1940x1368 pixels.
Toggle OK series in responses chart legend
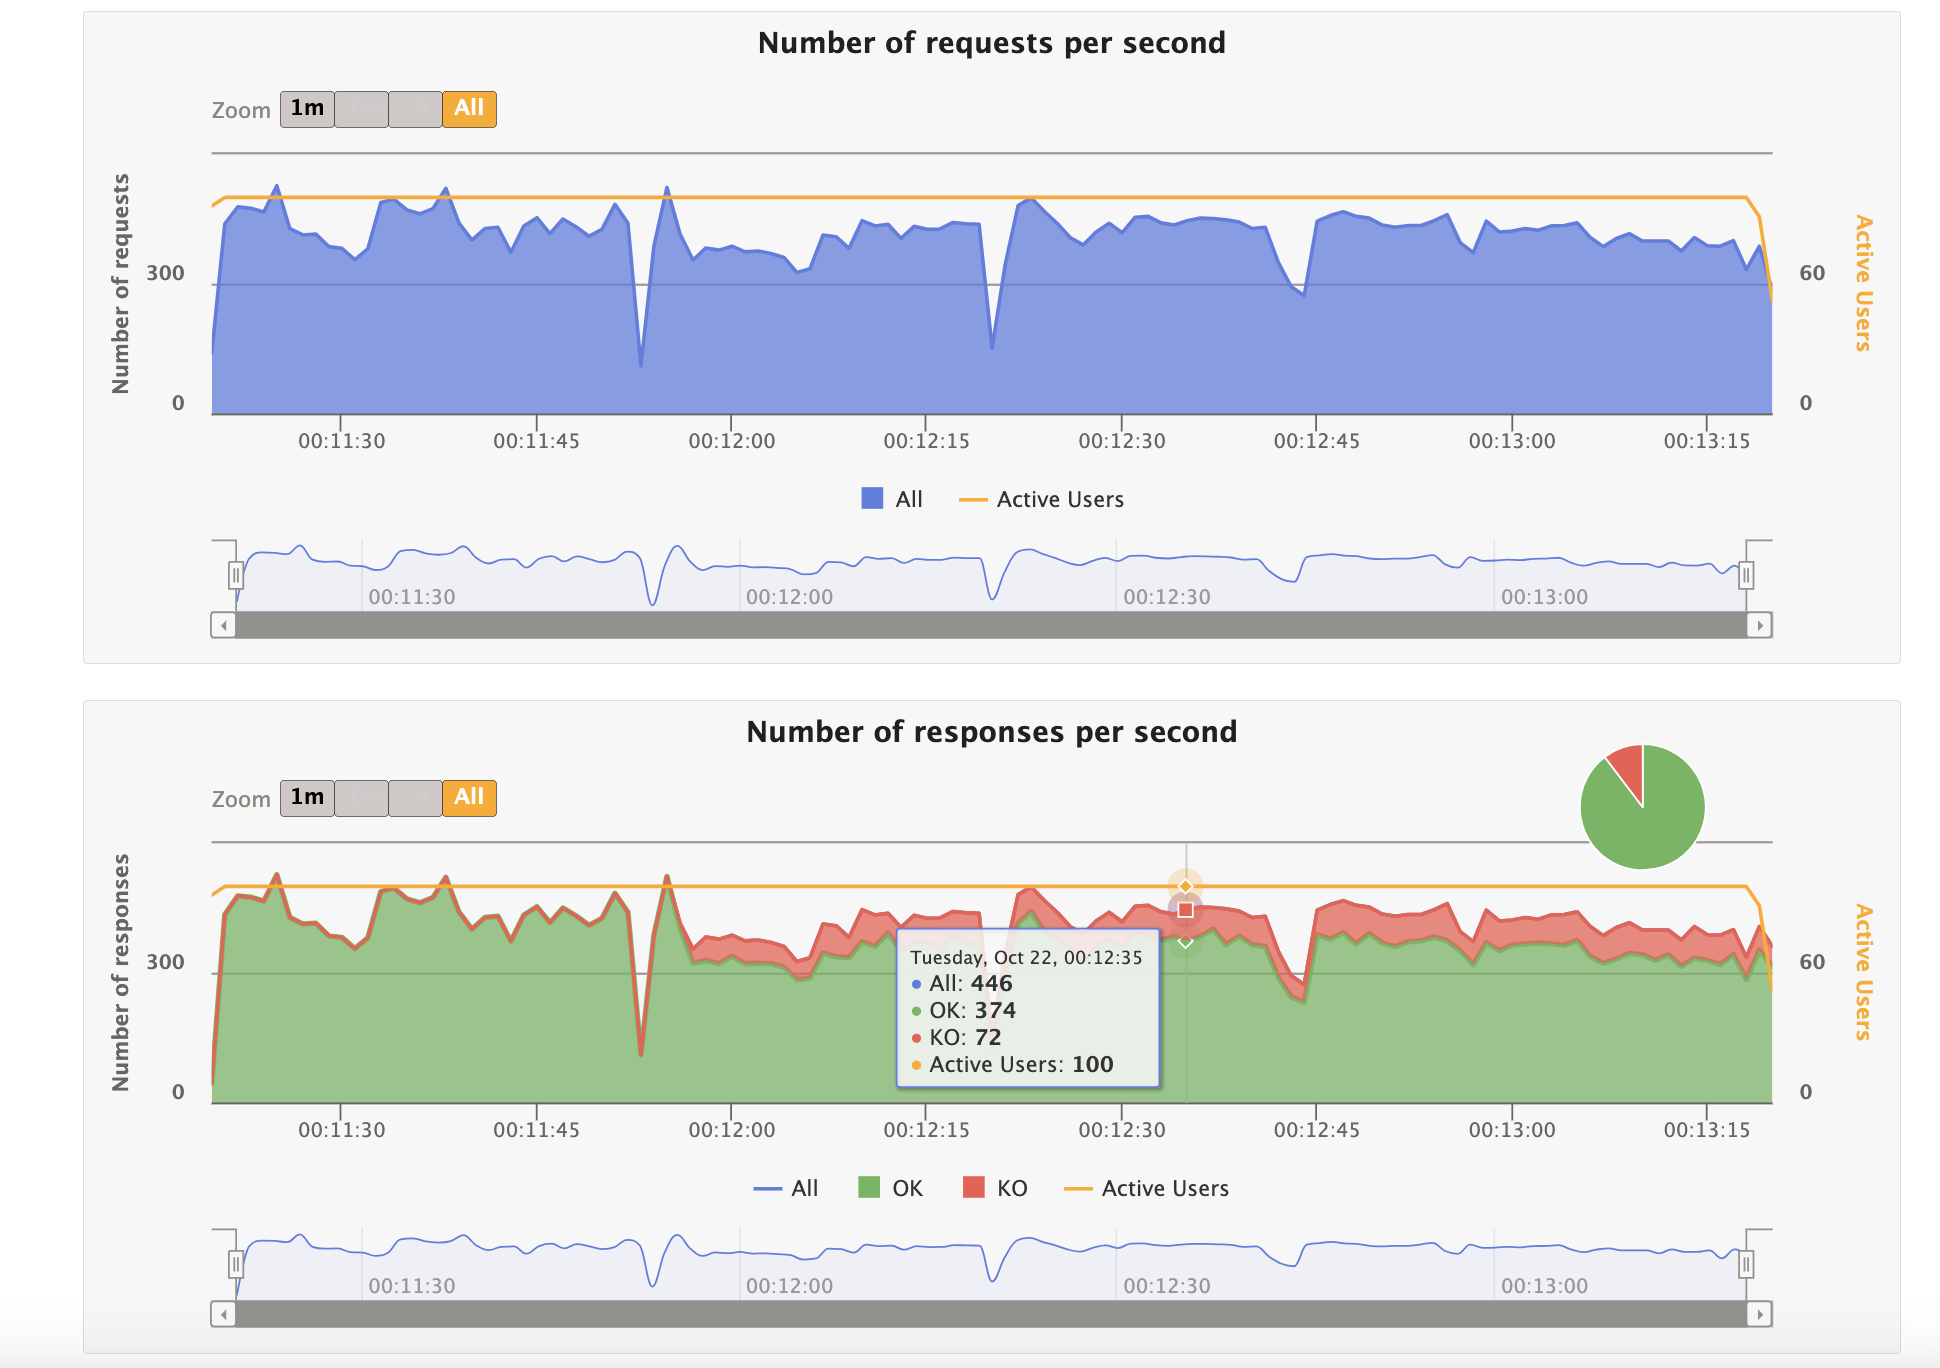click(890, 1188)
